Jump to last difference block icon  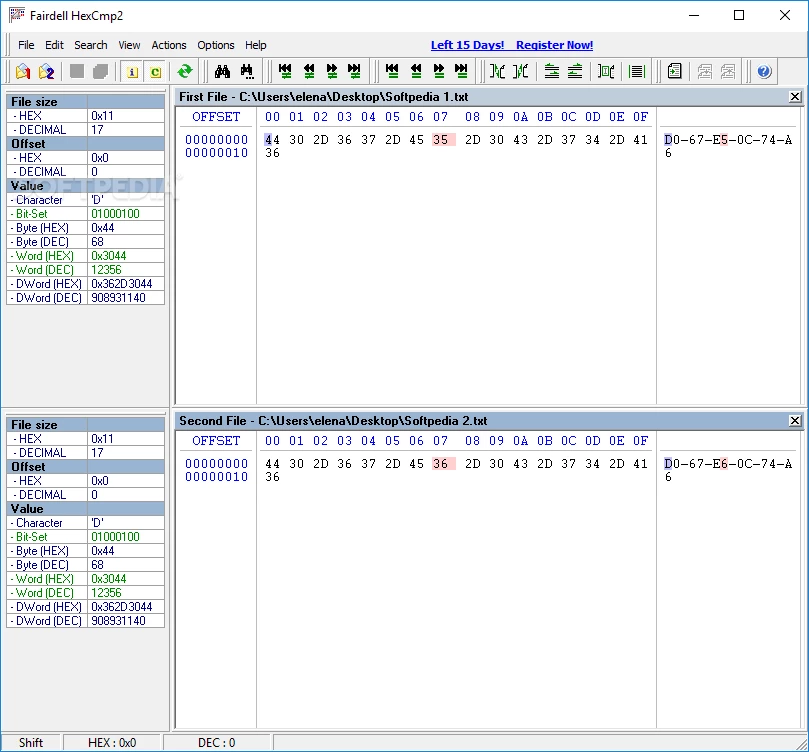pos(354,71)
